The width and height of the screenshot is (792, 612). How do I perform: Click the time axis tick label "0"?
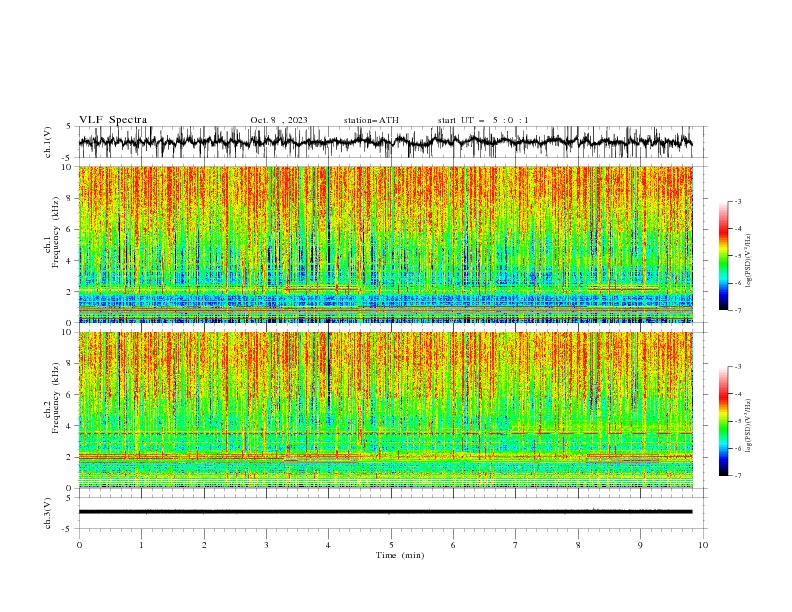click(79, 545)
